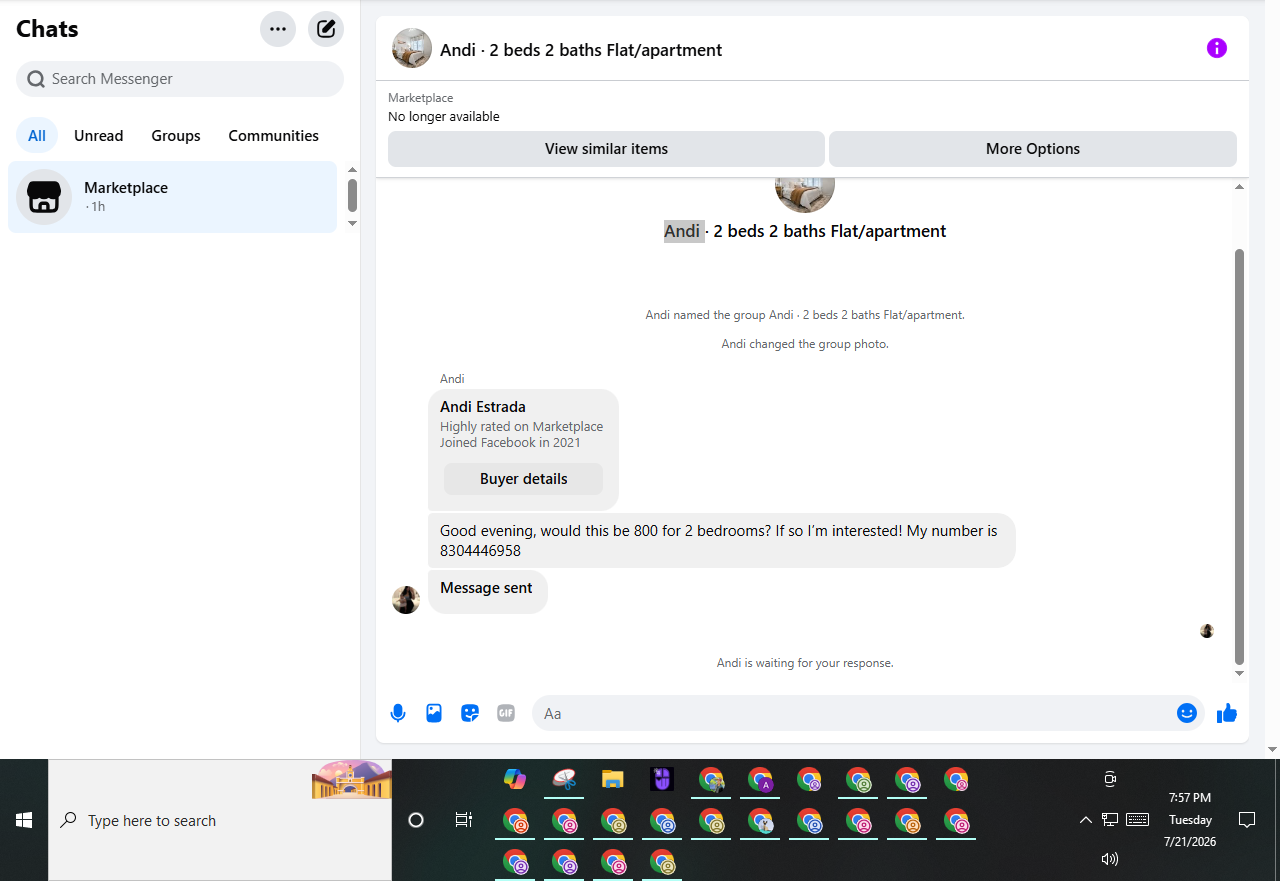This screenshot has height=881, width=1280.
Task: Open Task View on the taskbar
Action: 464,820
